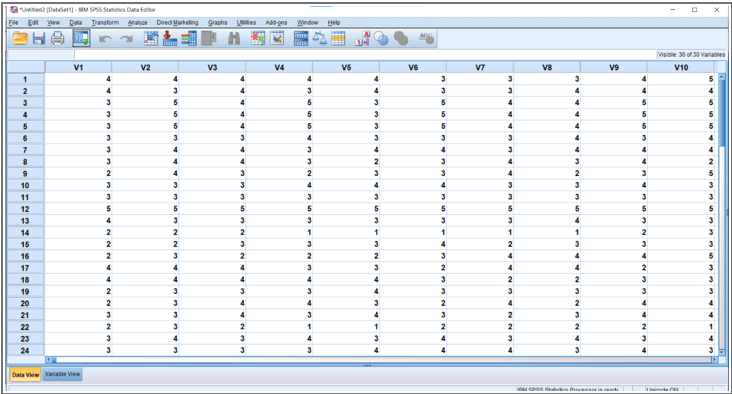Open the Select Cases tool

[338, 38]
